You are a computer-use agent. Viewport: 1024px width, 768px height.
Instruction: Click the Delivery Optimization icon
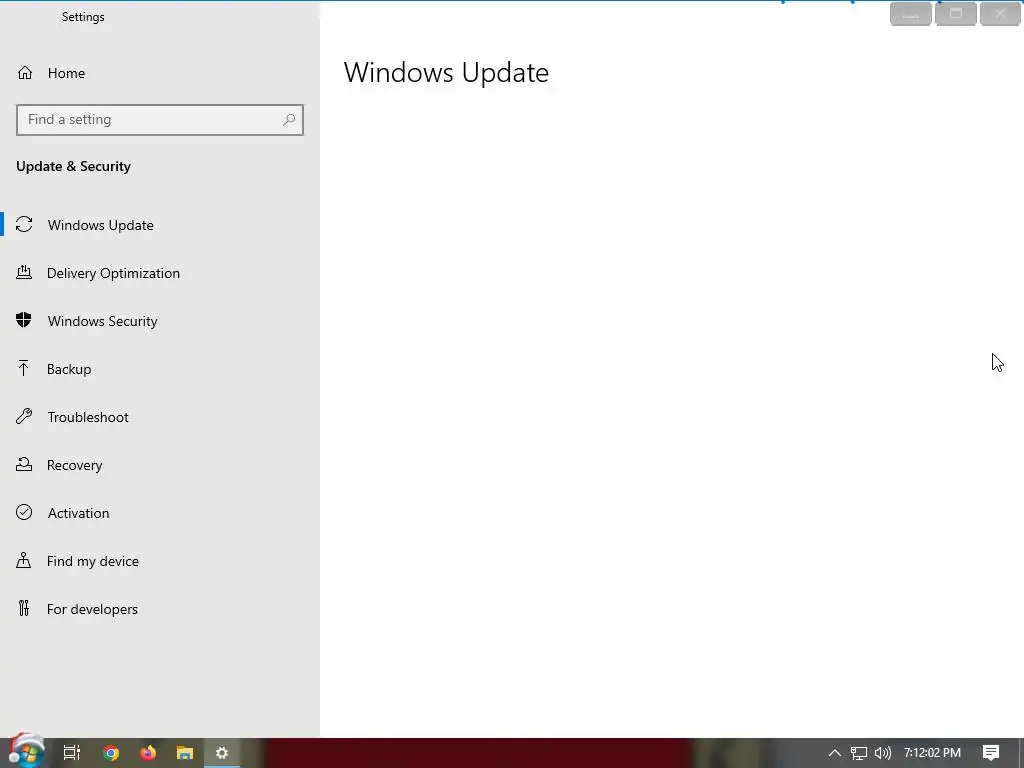[24, 272]
